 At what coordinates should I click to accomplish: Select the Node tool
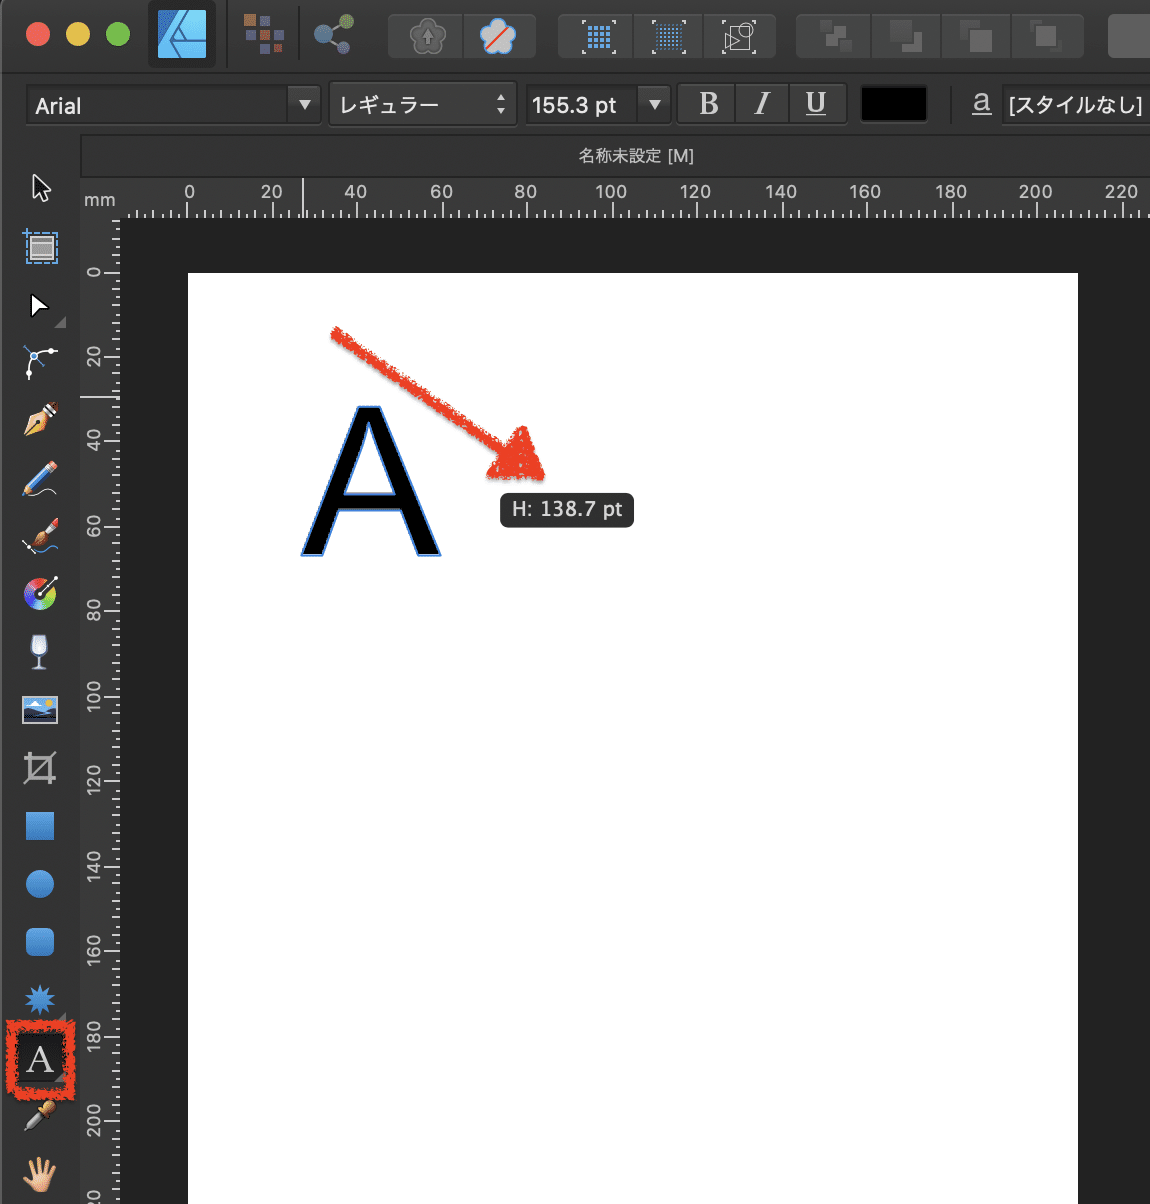coord(40,305)
